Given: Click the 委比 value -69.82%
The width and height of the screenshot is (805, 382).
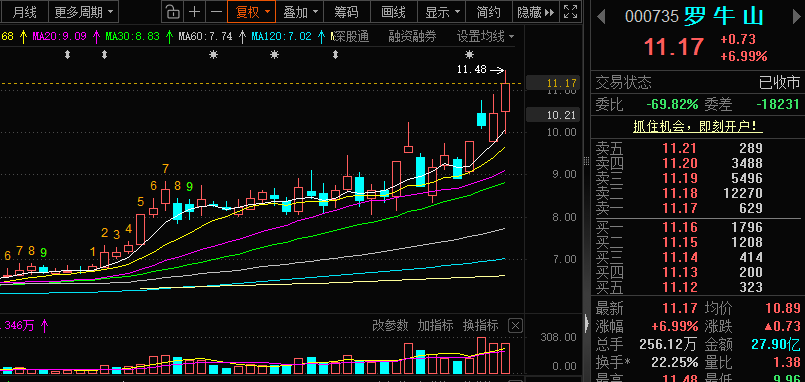Looking at the screenshot, I should pos(672,105).
